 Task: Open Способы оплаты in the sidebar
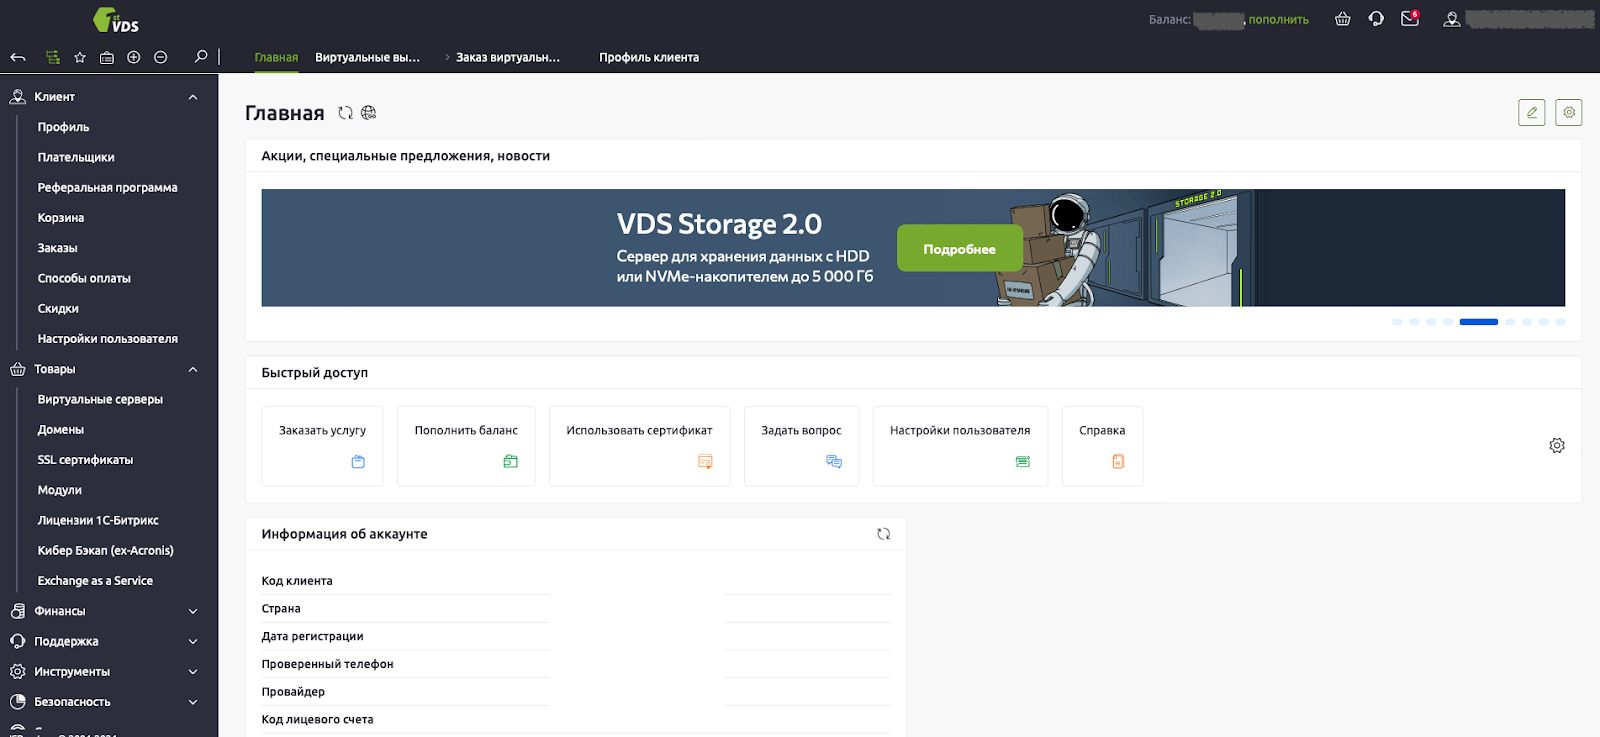point(84,278)
